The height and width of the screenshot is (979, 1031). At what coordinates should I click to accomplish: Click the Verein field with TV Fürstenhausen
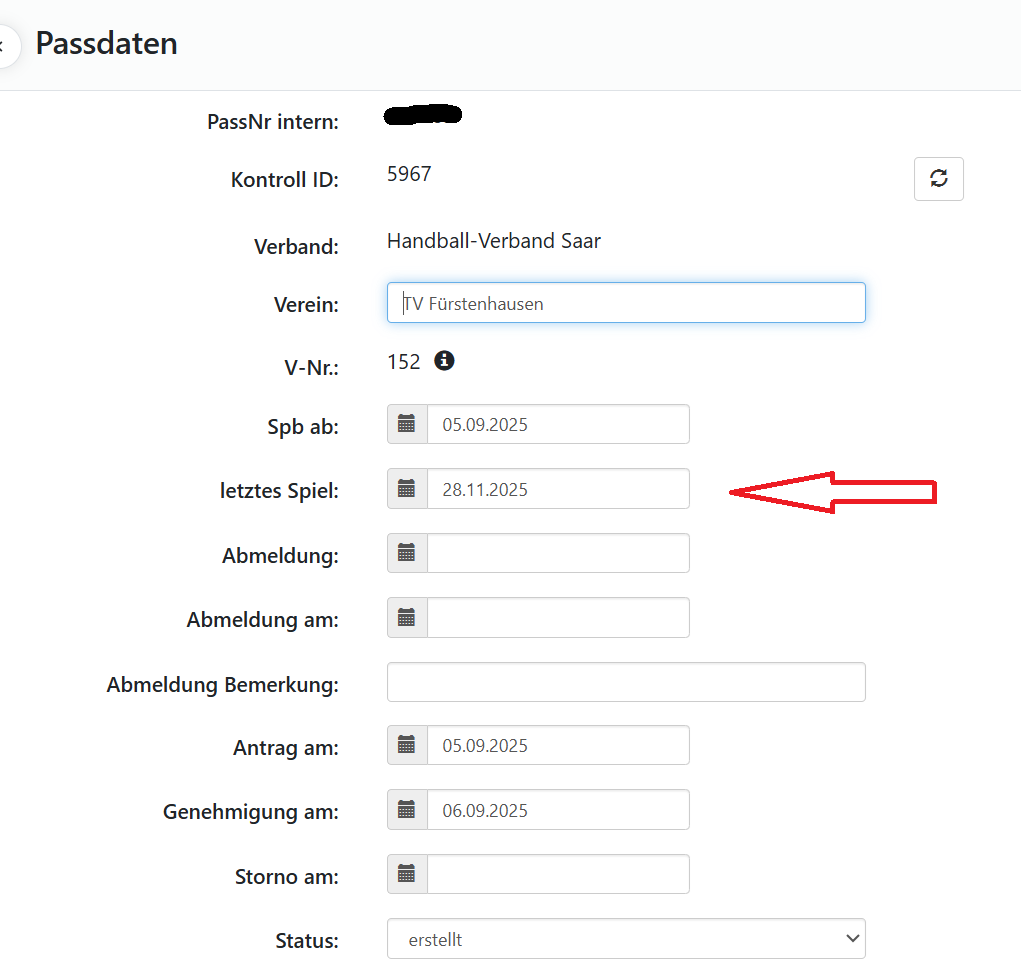point(625,303)
